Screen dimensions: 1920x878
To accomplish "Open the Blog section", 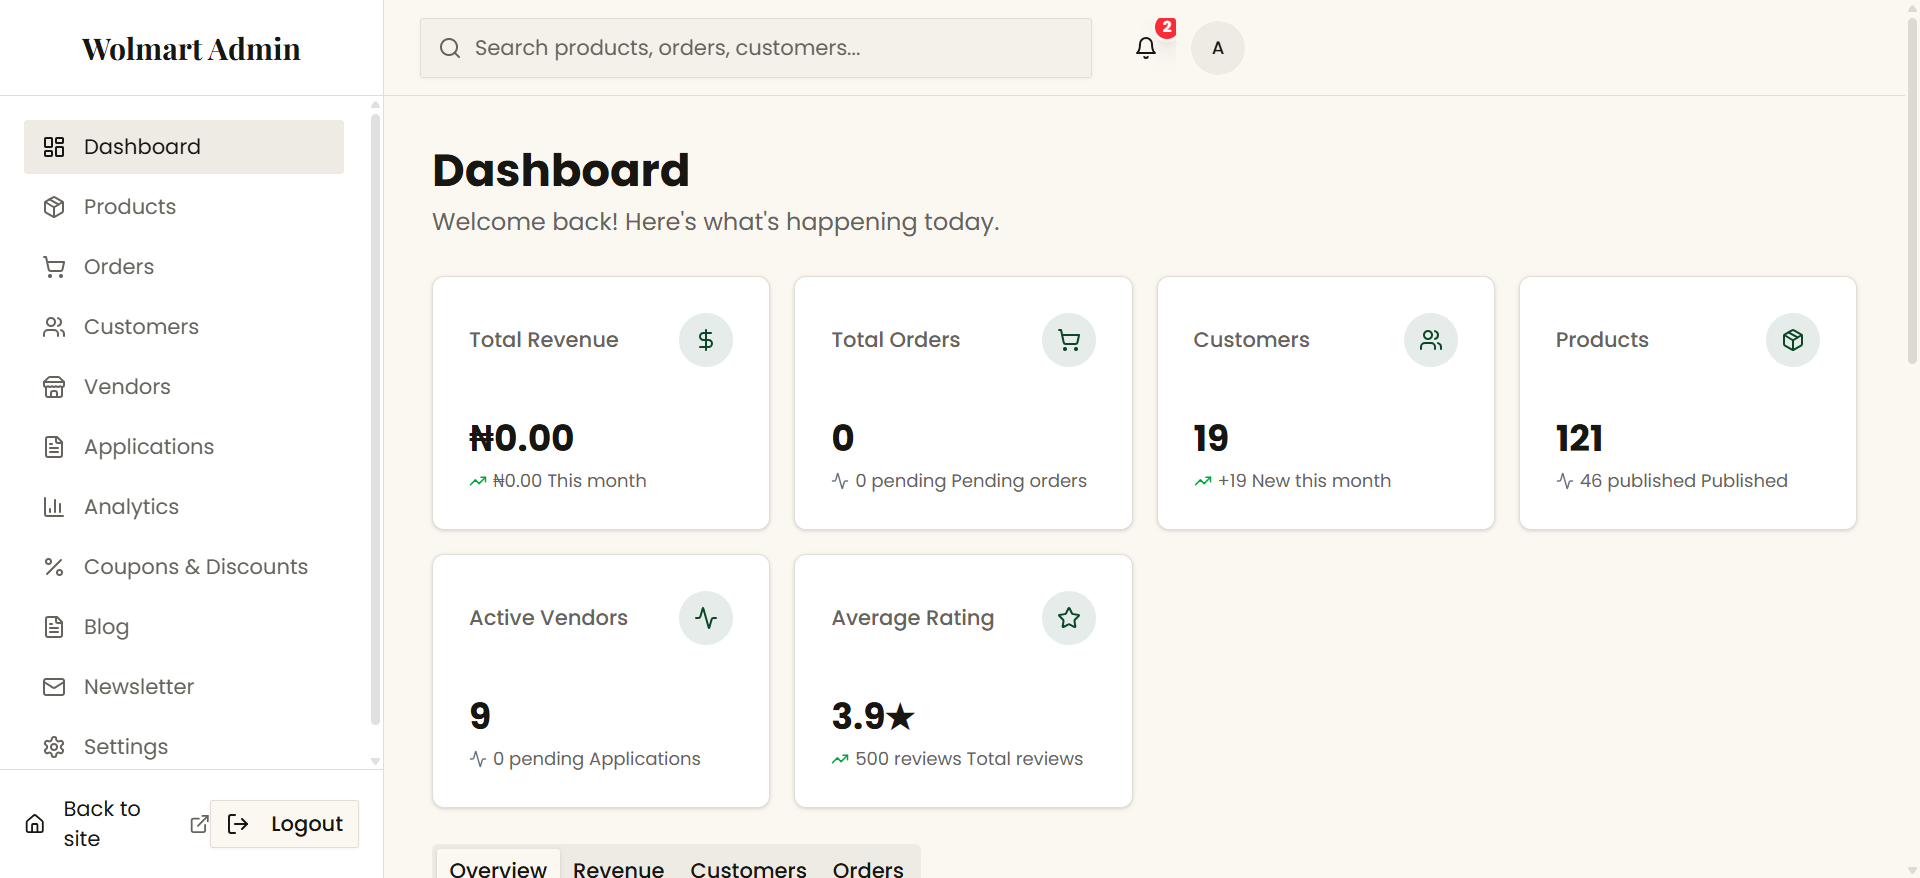I will (184, 627).
